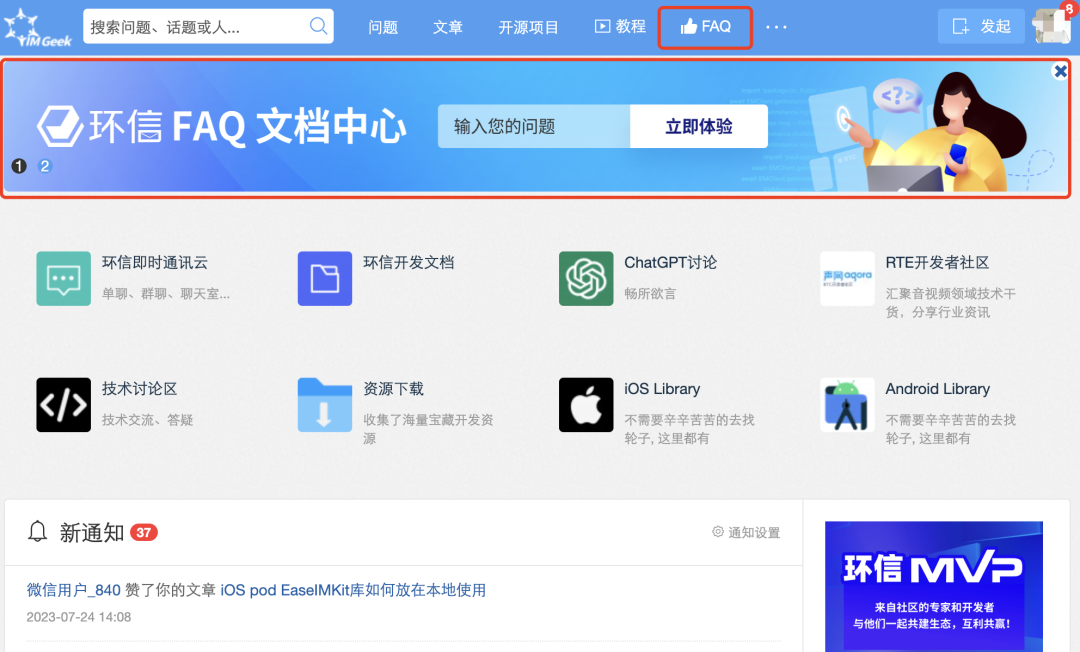Open the 资源下载 title link
This screenshot has width=1080, height=652.
393,389
